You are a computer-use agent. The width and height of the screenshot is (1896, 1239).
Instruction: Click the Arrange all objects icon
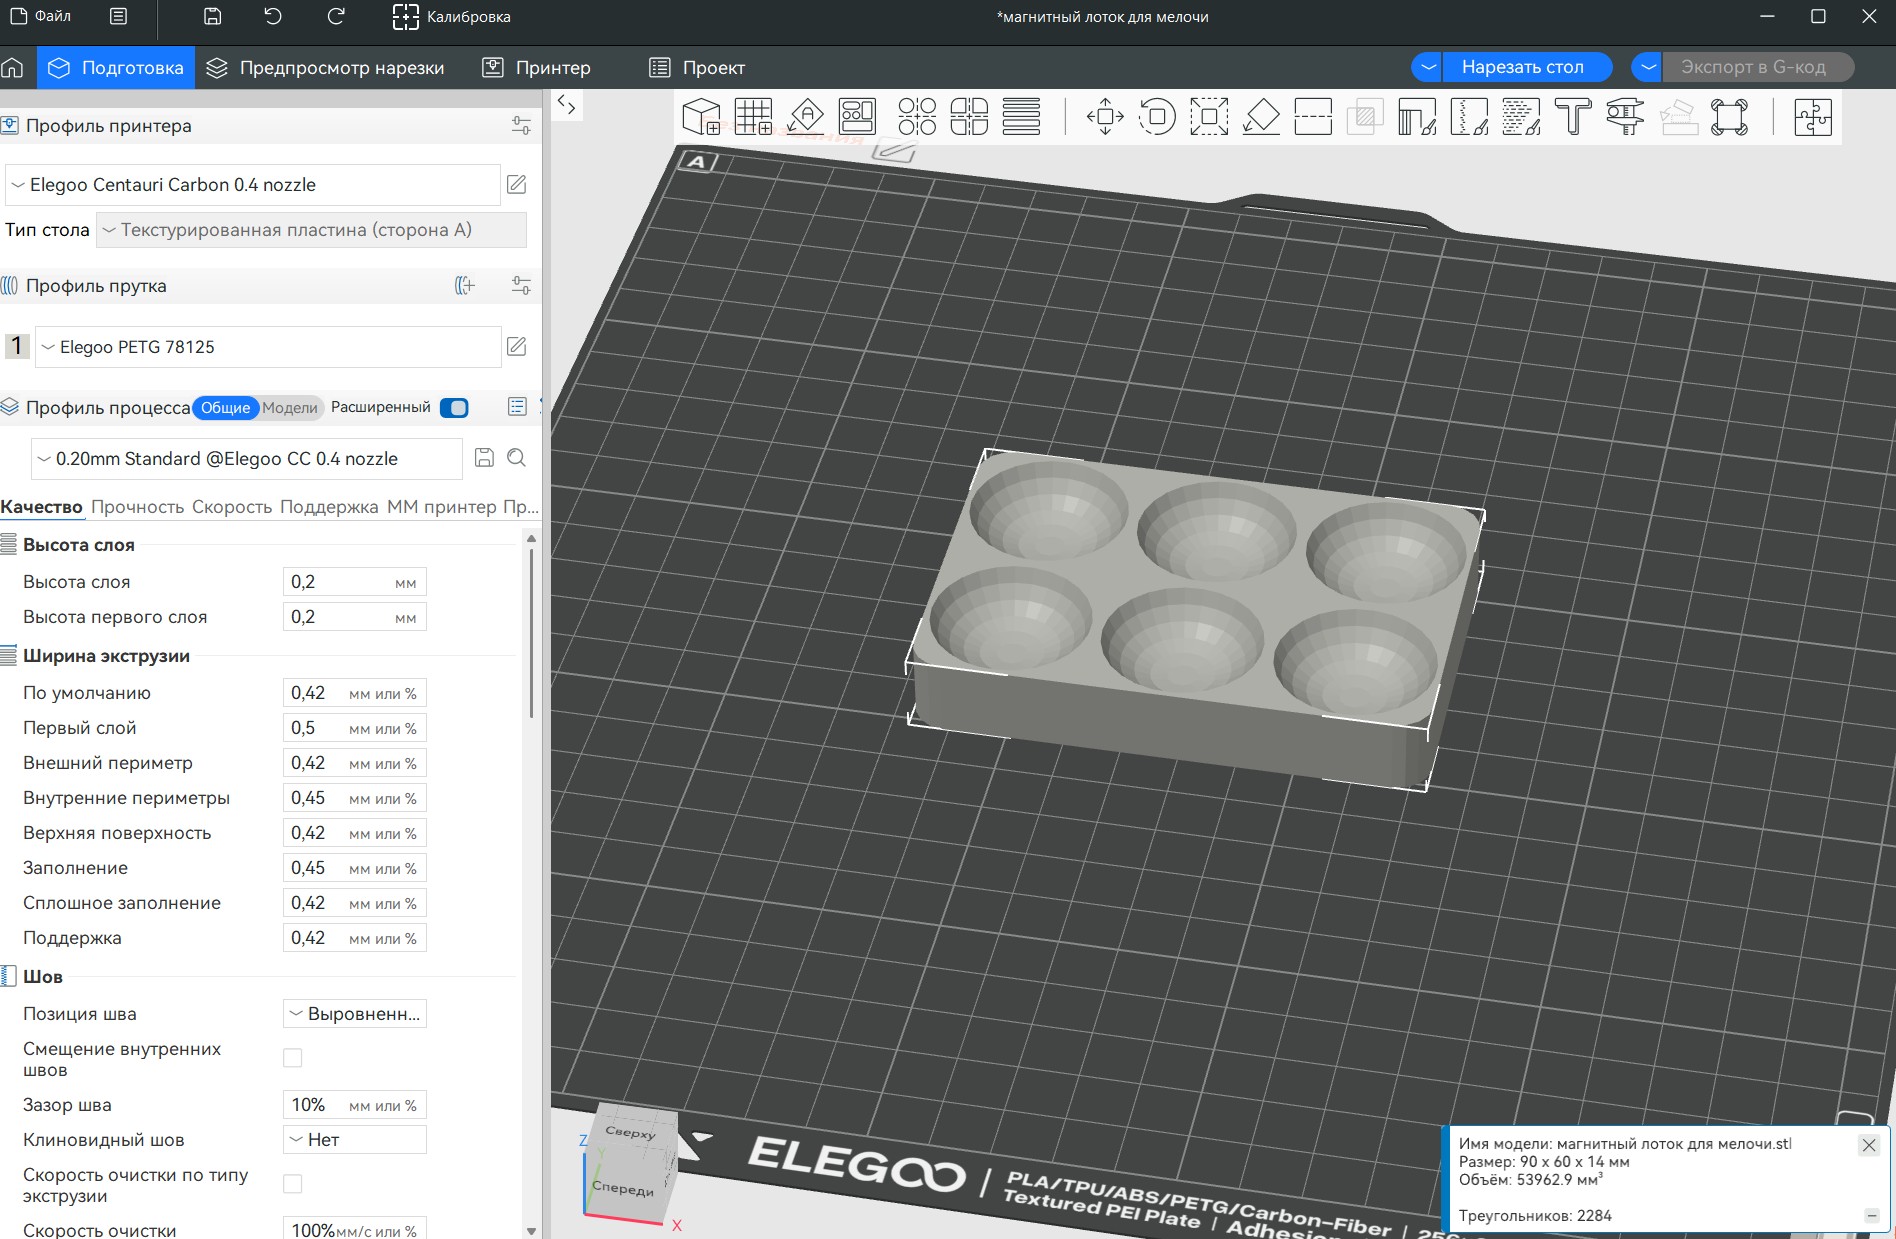click(x=857, y=117)
